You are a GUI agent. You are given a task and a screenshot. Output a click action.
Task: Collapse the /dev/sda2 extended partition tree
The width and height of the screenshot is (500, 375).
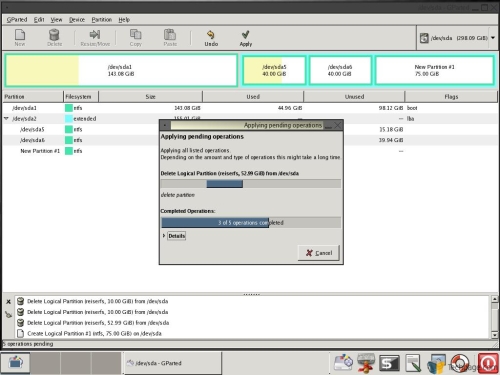[x=6, y=118]
